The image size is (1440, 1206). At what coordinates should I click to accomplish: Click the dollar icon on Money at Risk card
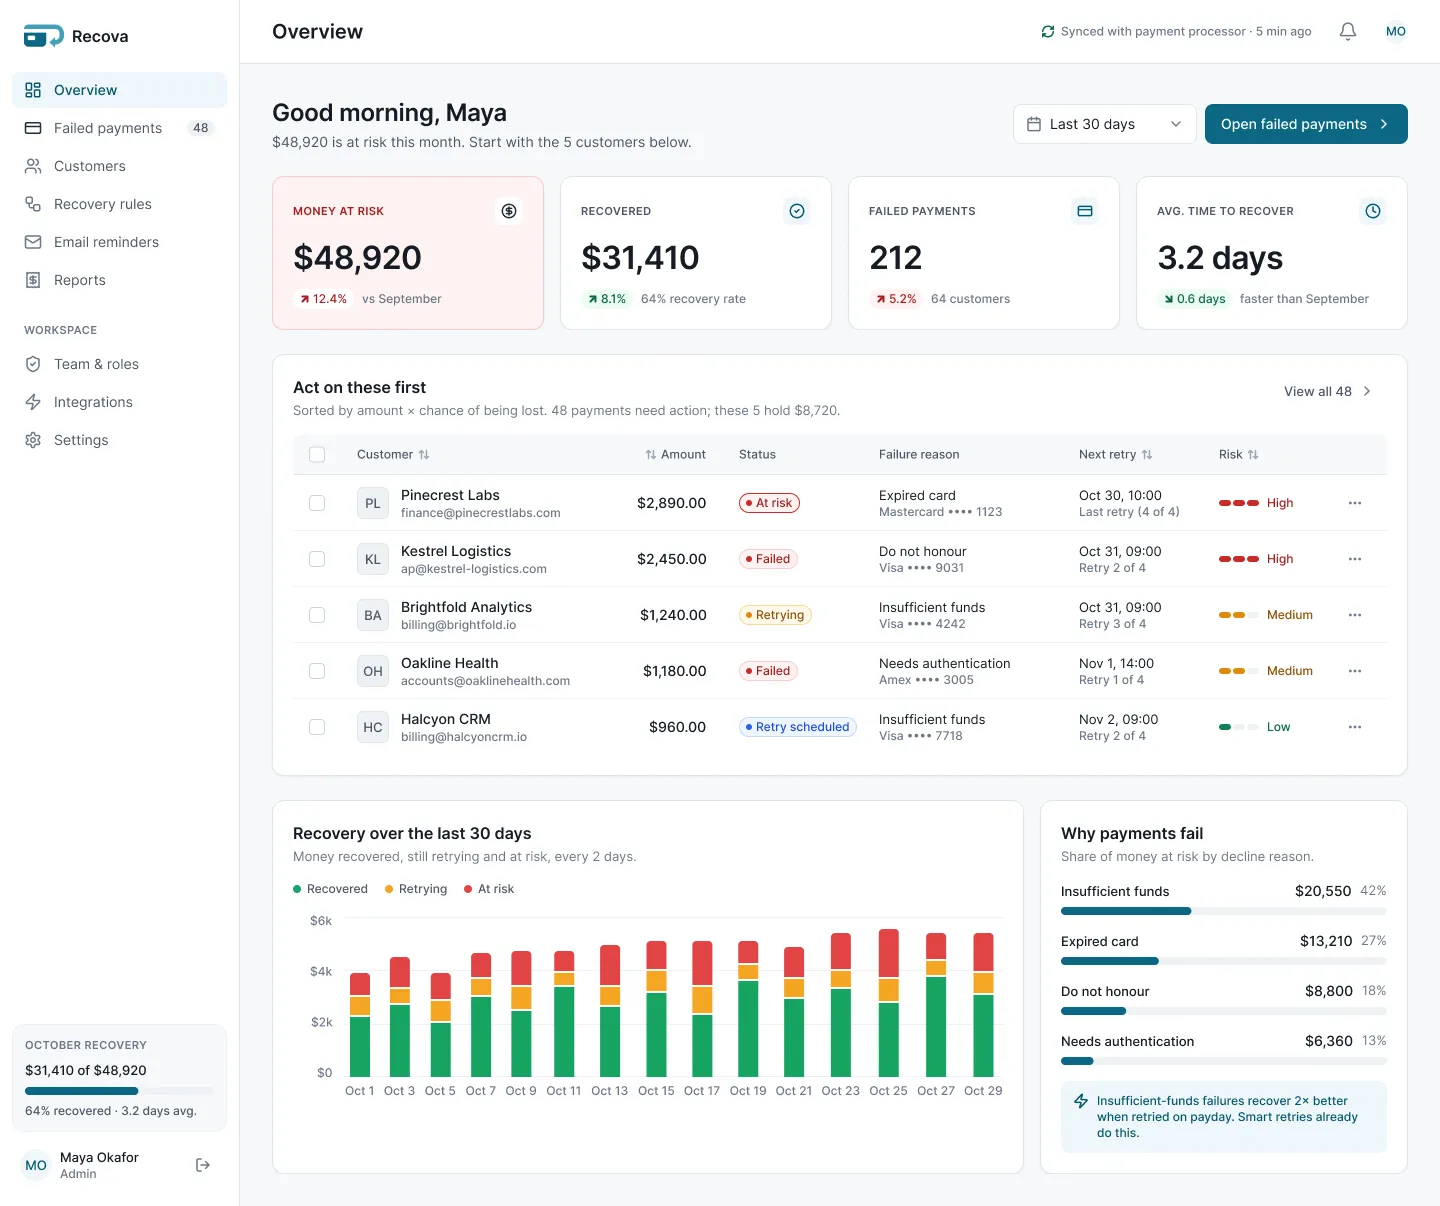tap(509, 211)
